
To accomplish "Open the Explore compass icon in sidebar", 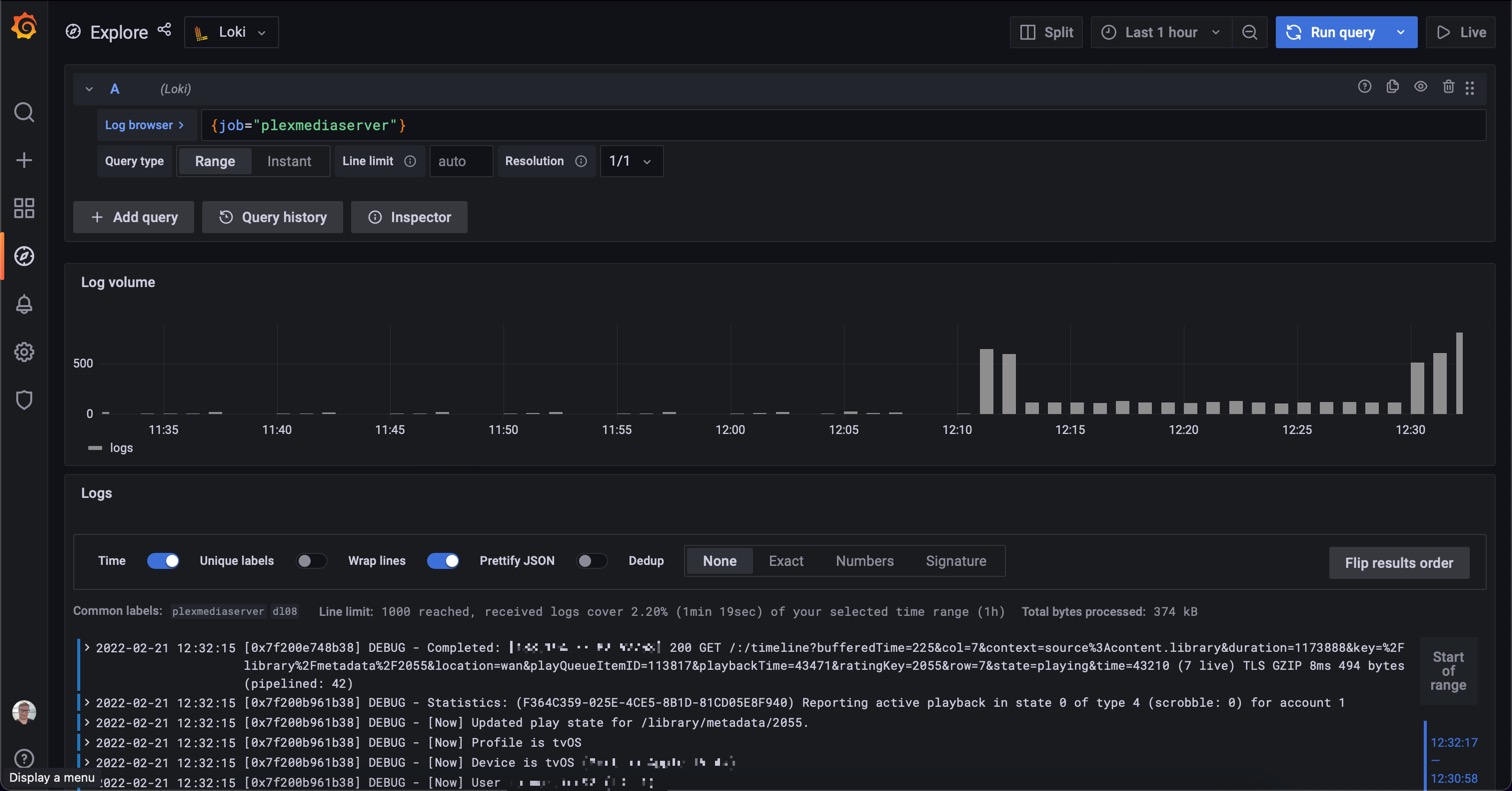I will click(24, 255).
